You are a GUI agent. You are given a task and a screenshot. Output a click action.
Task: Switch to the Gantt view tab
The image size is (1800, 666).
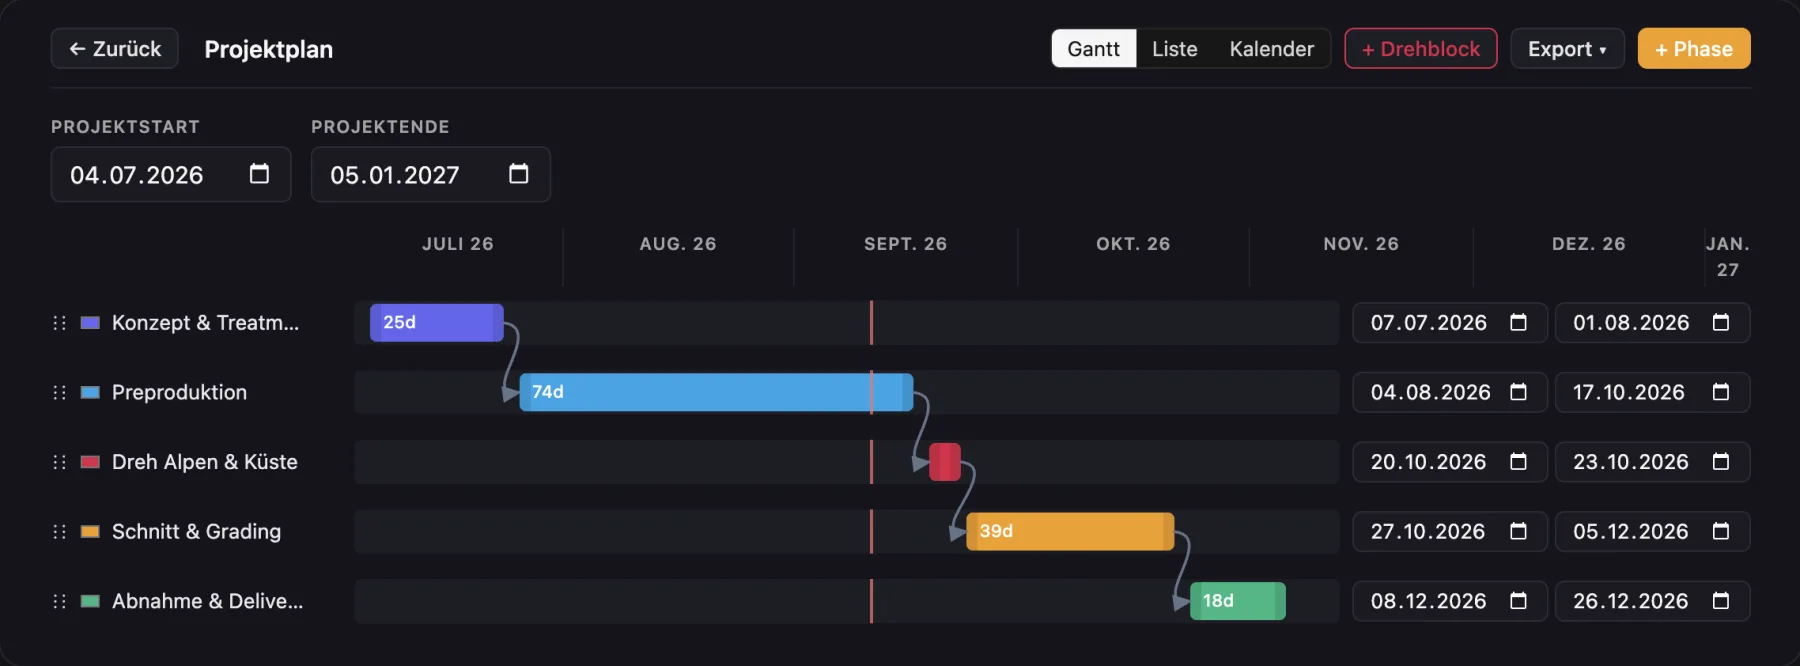click(x=1094, y=48)
